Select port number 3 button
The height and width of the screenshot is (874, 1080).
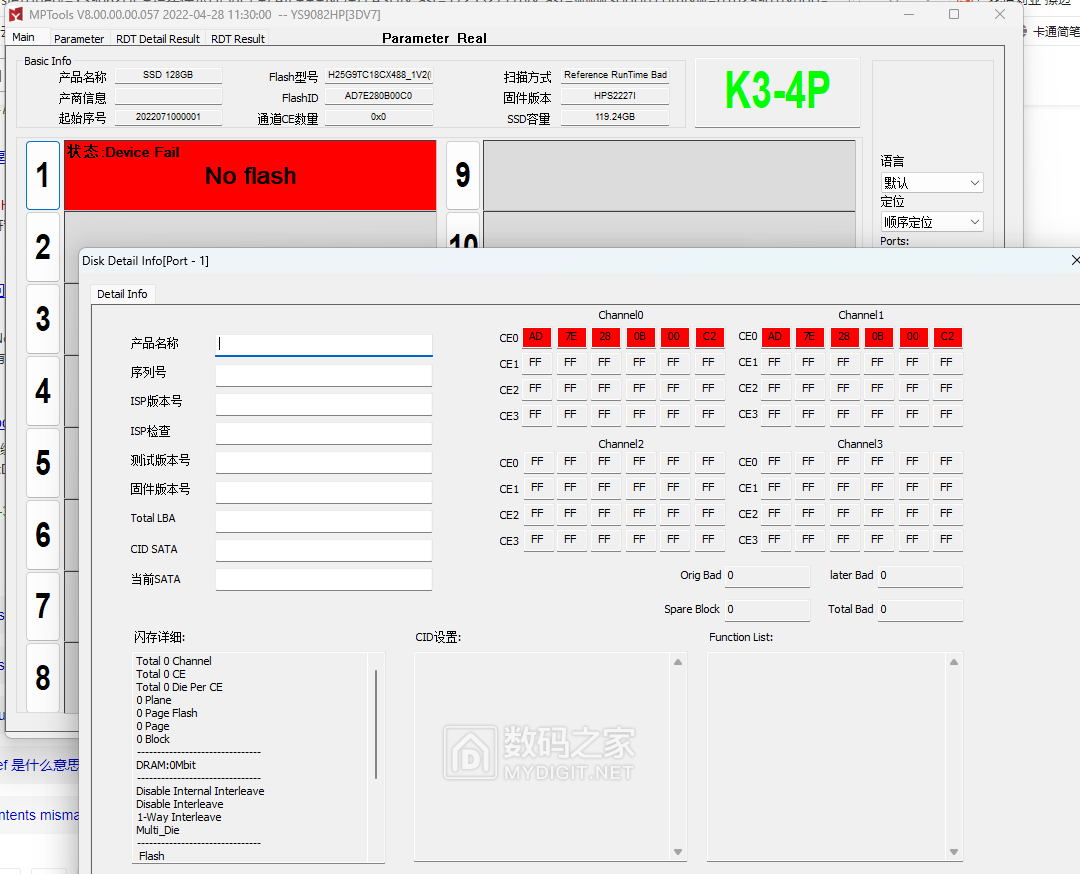click(42, 319)
